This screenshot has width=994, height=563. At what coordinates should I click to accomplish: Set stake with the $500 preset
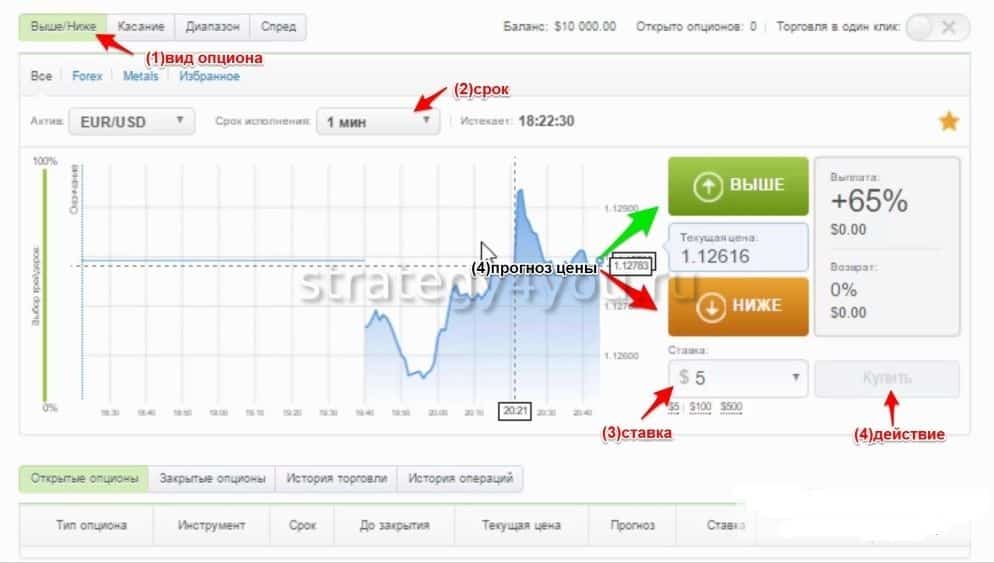[x=731, y=407]
